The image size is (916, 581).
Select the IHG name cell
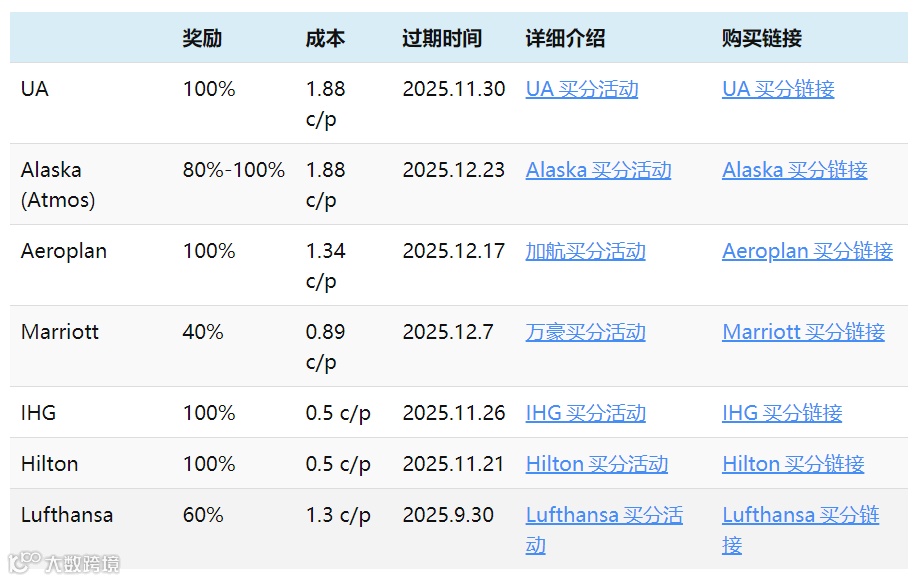(39, 413)
